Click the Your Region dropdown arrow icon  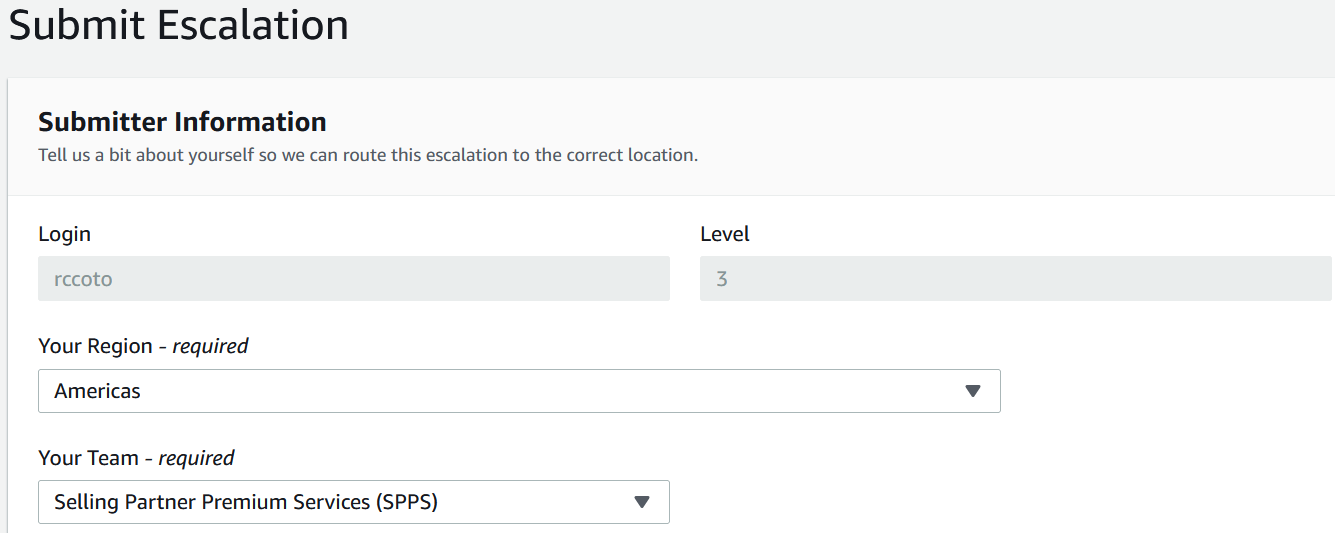click(972, 391)
